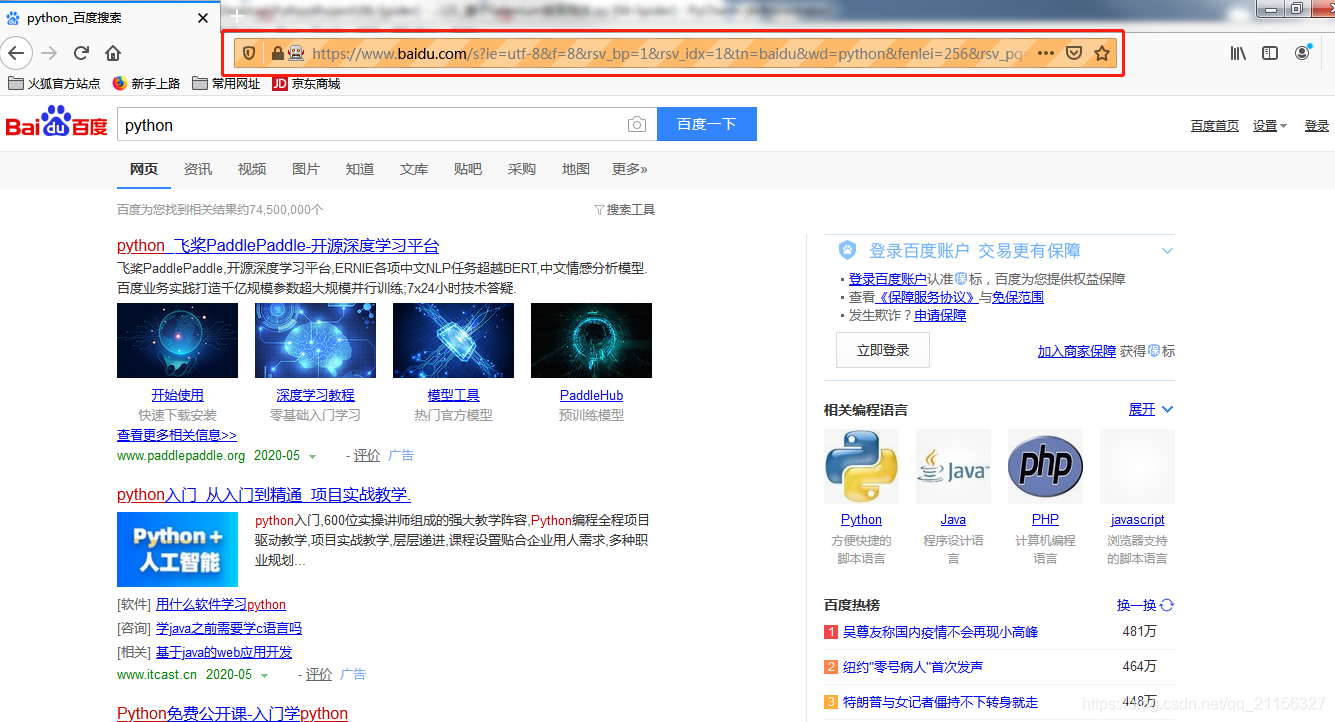1335x722 pixels.
Task: Switch to the 资讯 tab
Action: click(x=198, y=169)
